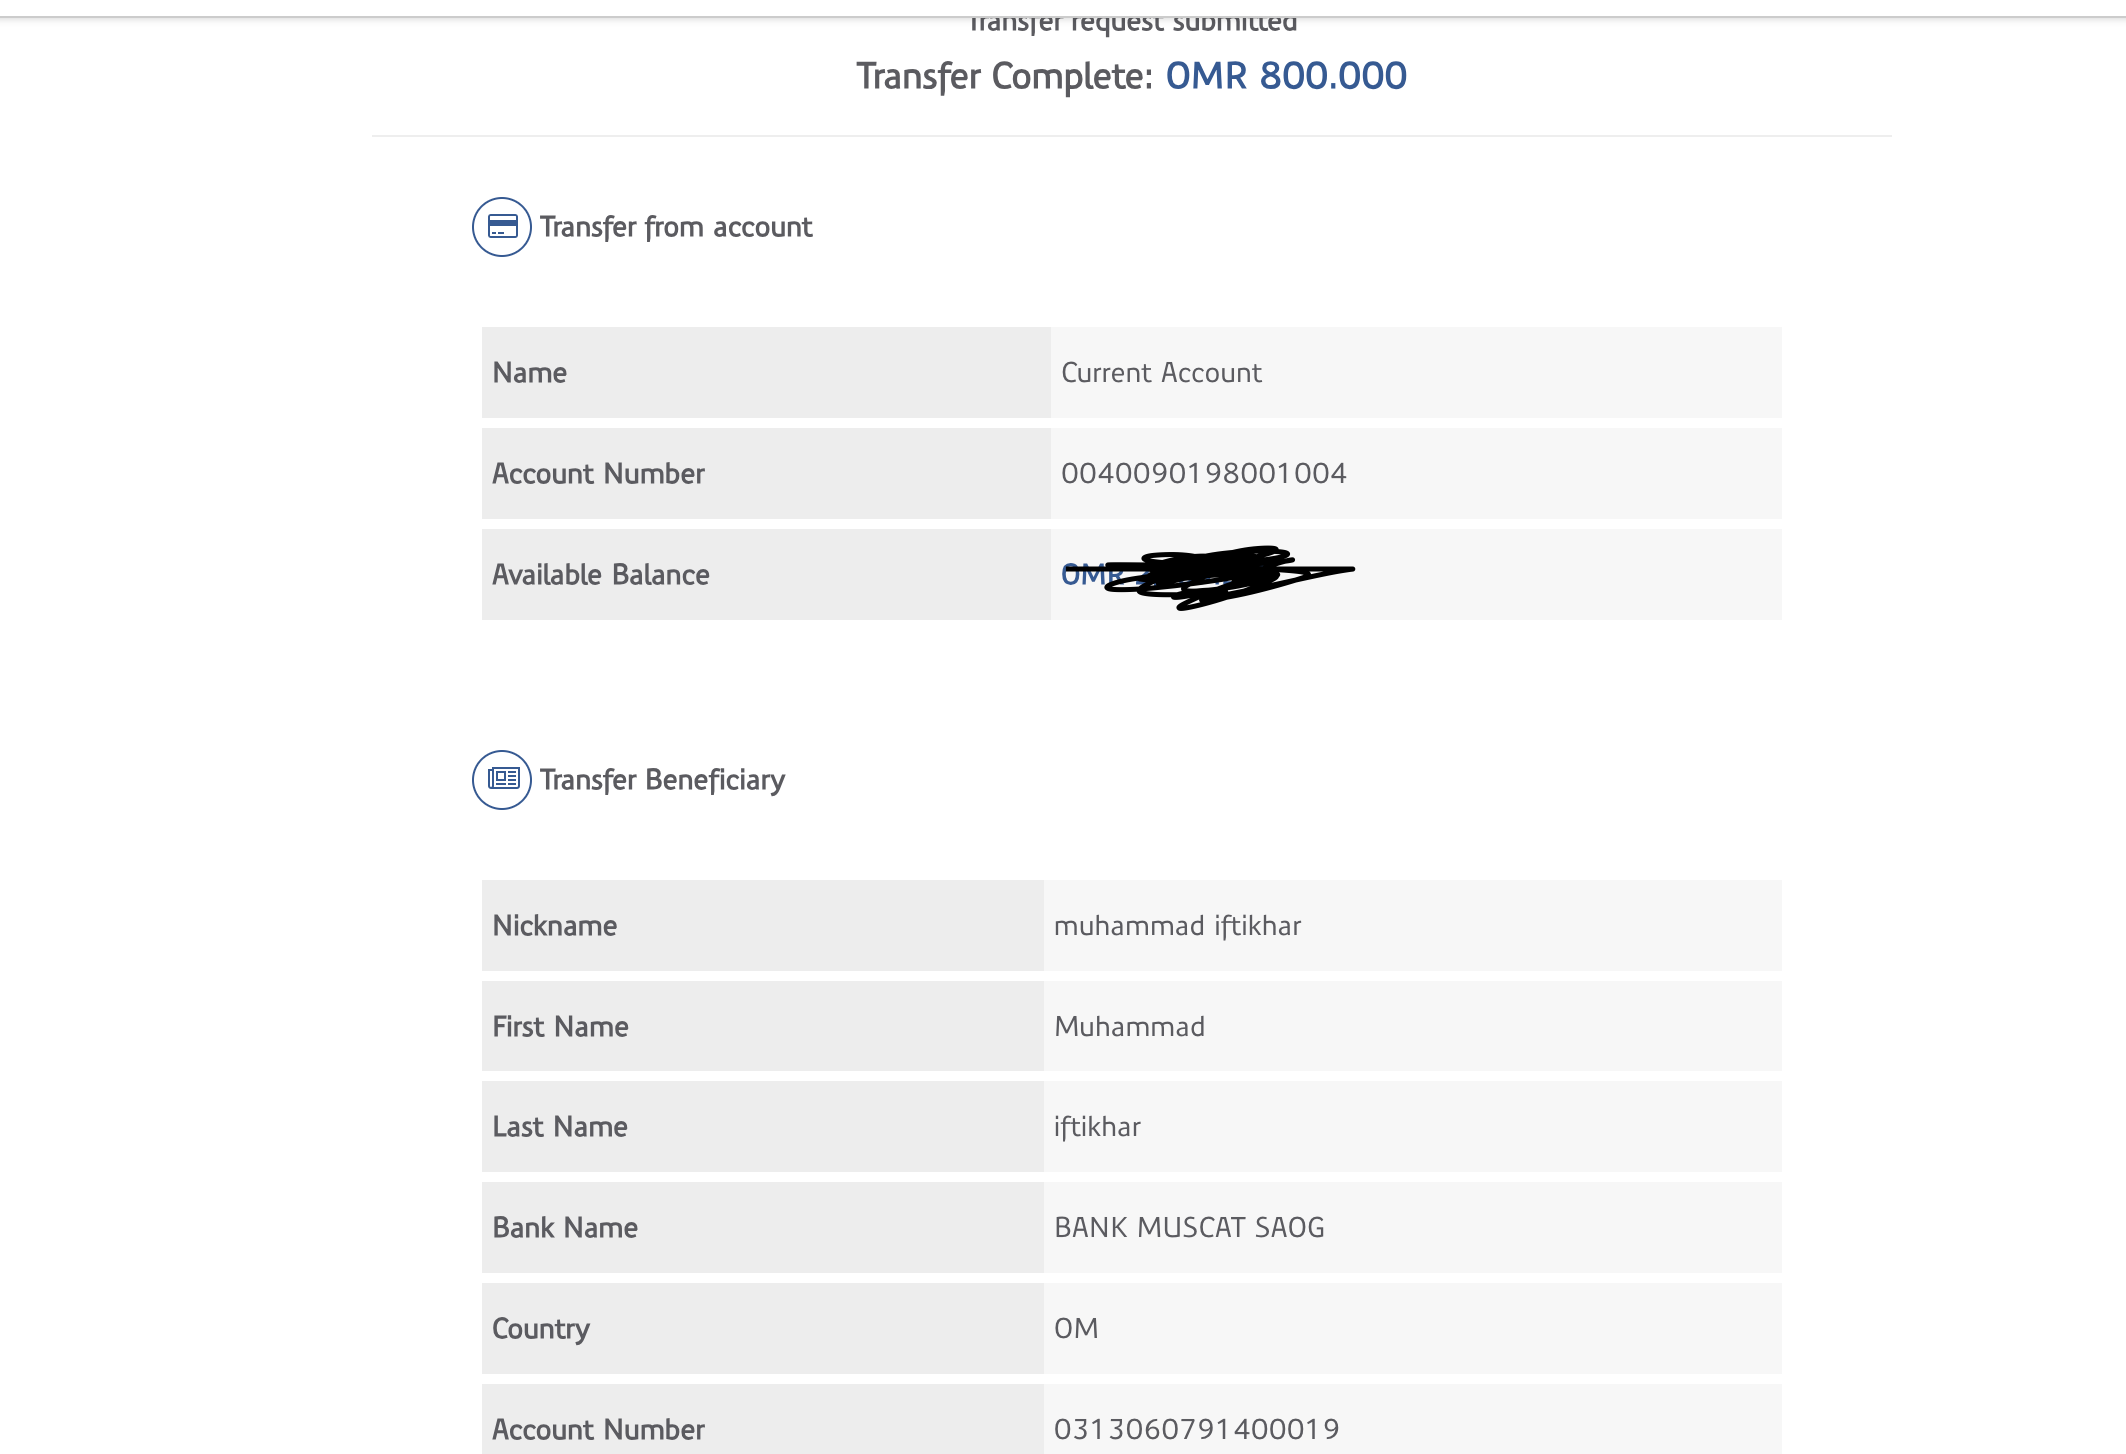The width and height of the screenshot is (2126, 1454).
Task: Select the Current Account name value
Action: [x=1161, y=373]
